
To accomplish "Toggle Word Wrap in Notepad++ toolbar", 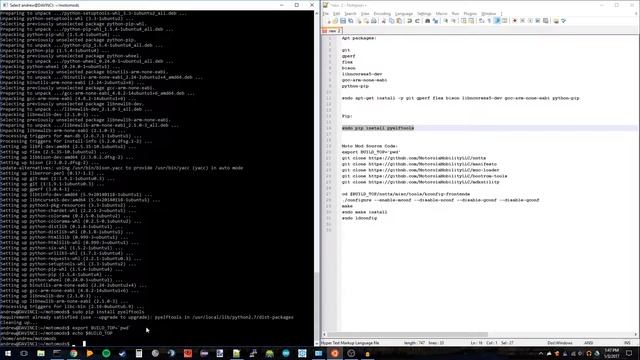I will [x=482, y=21].
